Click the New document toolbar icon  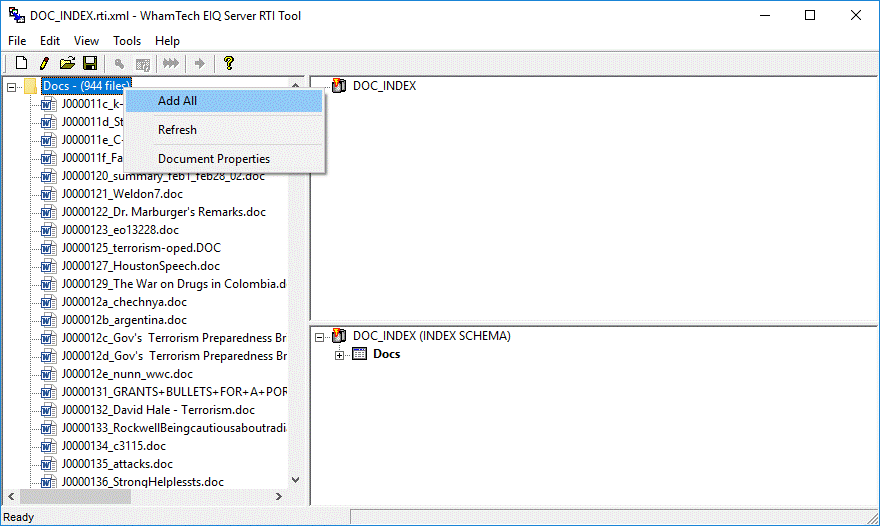(21, 63)
